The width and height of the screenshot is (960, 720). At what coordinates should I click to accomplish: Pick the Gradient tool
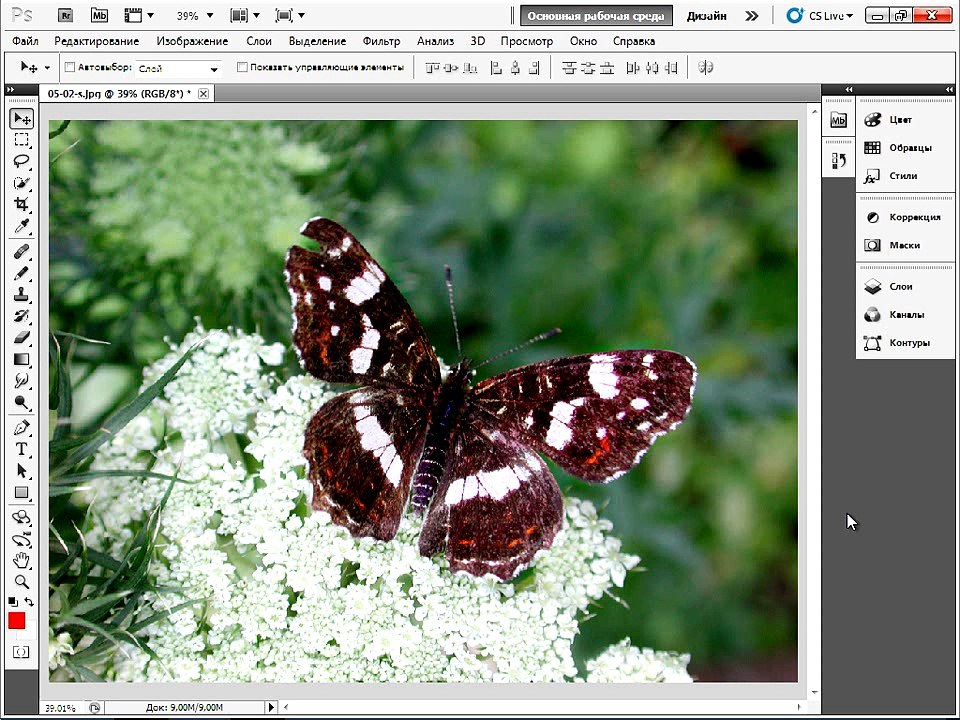point(21,359)
